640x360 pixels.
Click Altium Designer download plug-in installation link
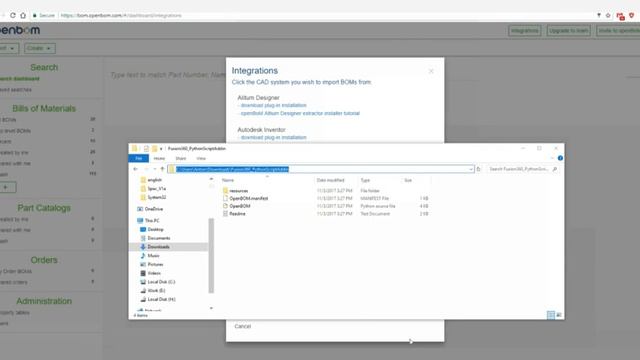[x=273, y=105]
